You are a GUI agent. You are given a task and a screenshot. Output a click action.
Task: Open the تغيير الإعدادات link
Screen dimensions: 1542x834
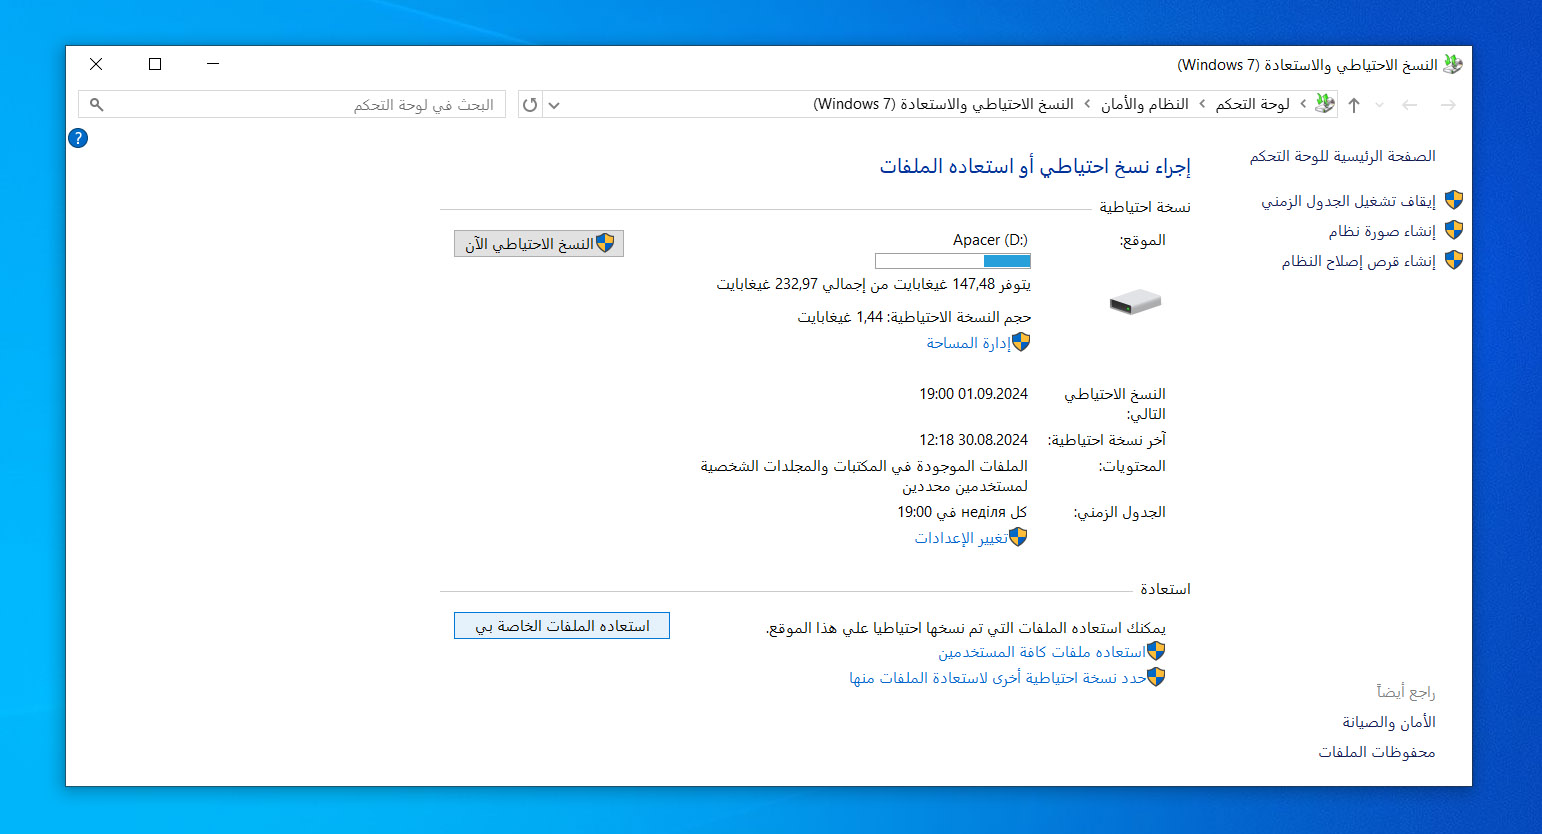(x=961, y=538)
